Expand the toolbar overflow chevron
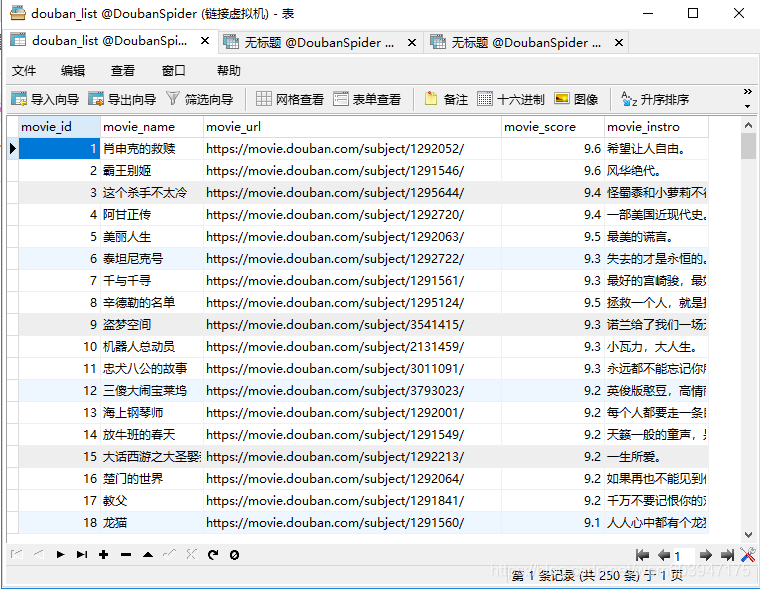The image size is (760, 589). point(747,91)
